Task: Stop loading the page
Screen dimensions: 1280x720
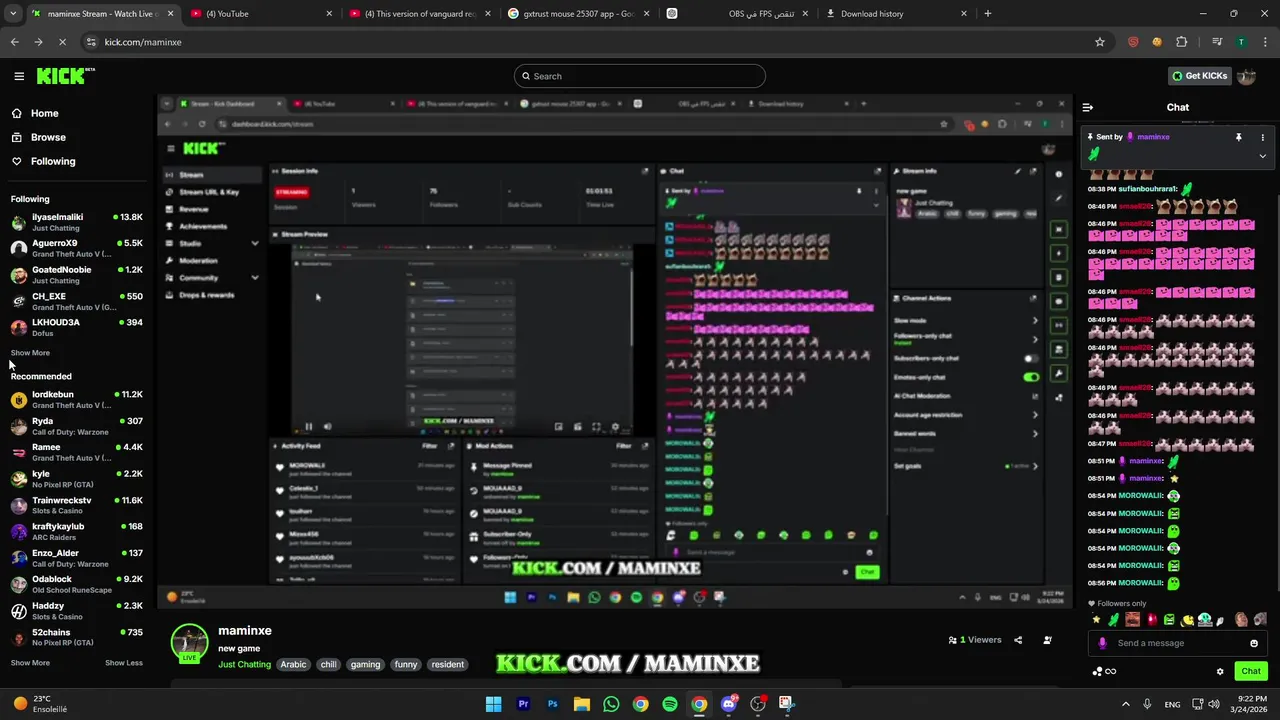Action: coord(62,42)
